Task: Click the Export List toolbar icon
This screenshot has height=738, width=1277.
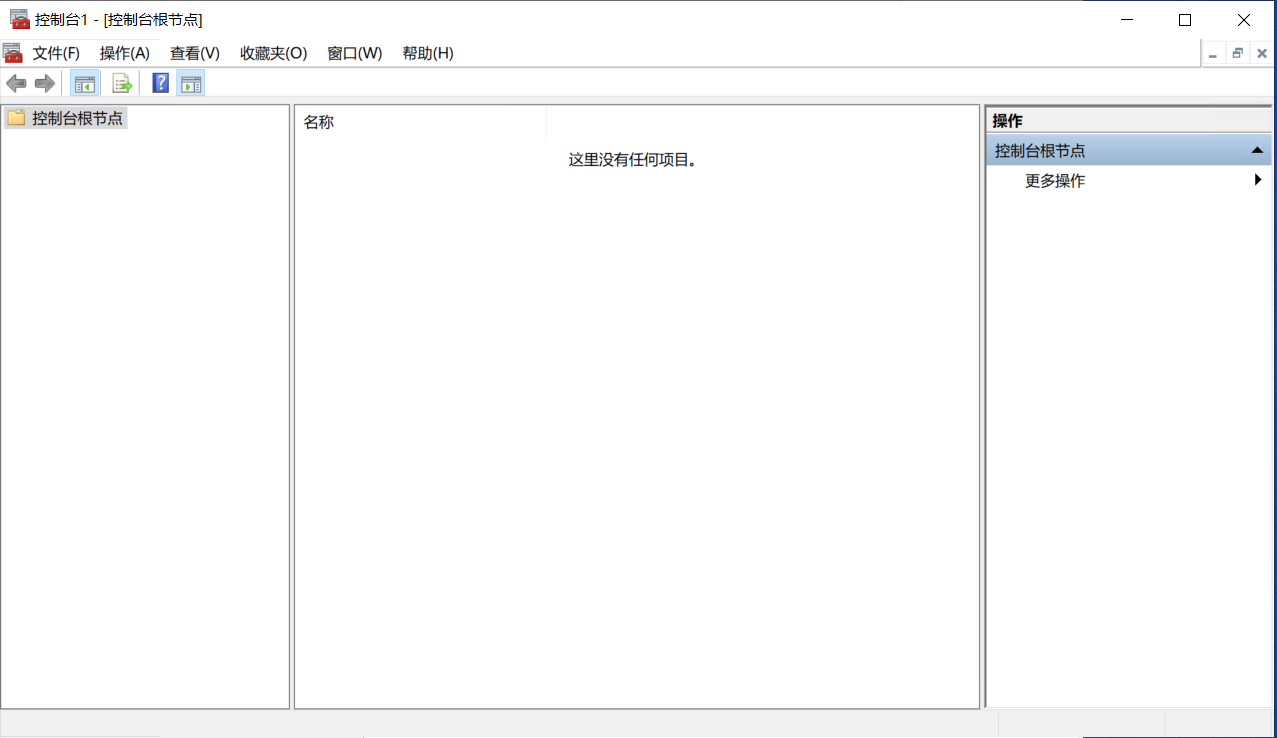Action: pos(122,83)
